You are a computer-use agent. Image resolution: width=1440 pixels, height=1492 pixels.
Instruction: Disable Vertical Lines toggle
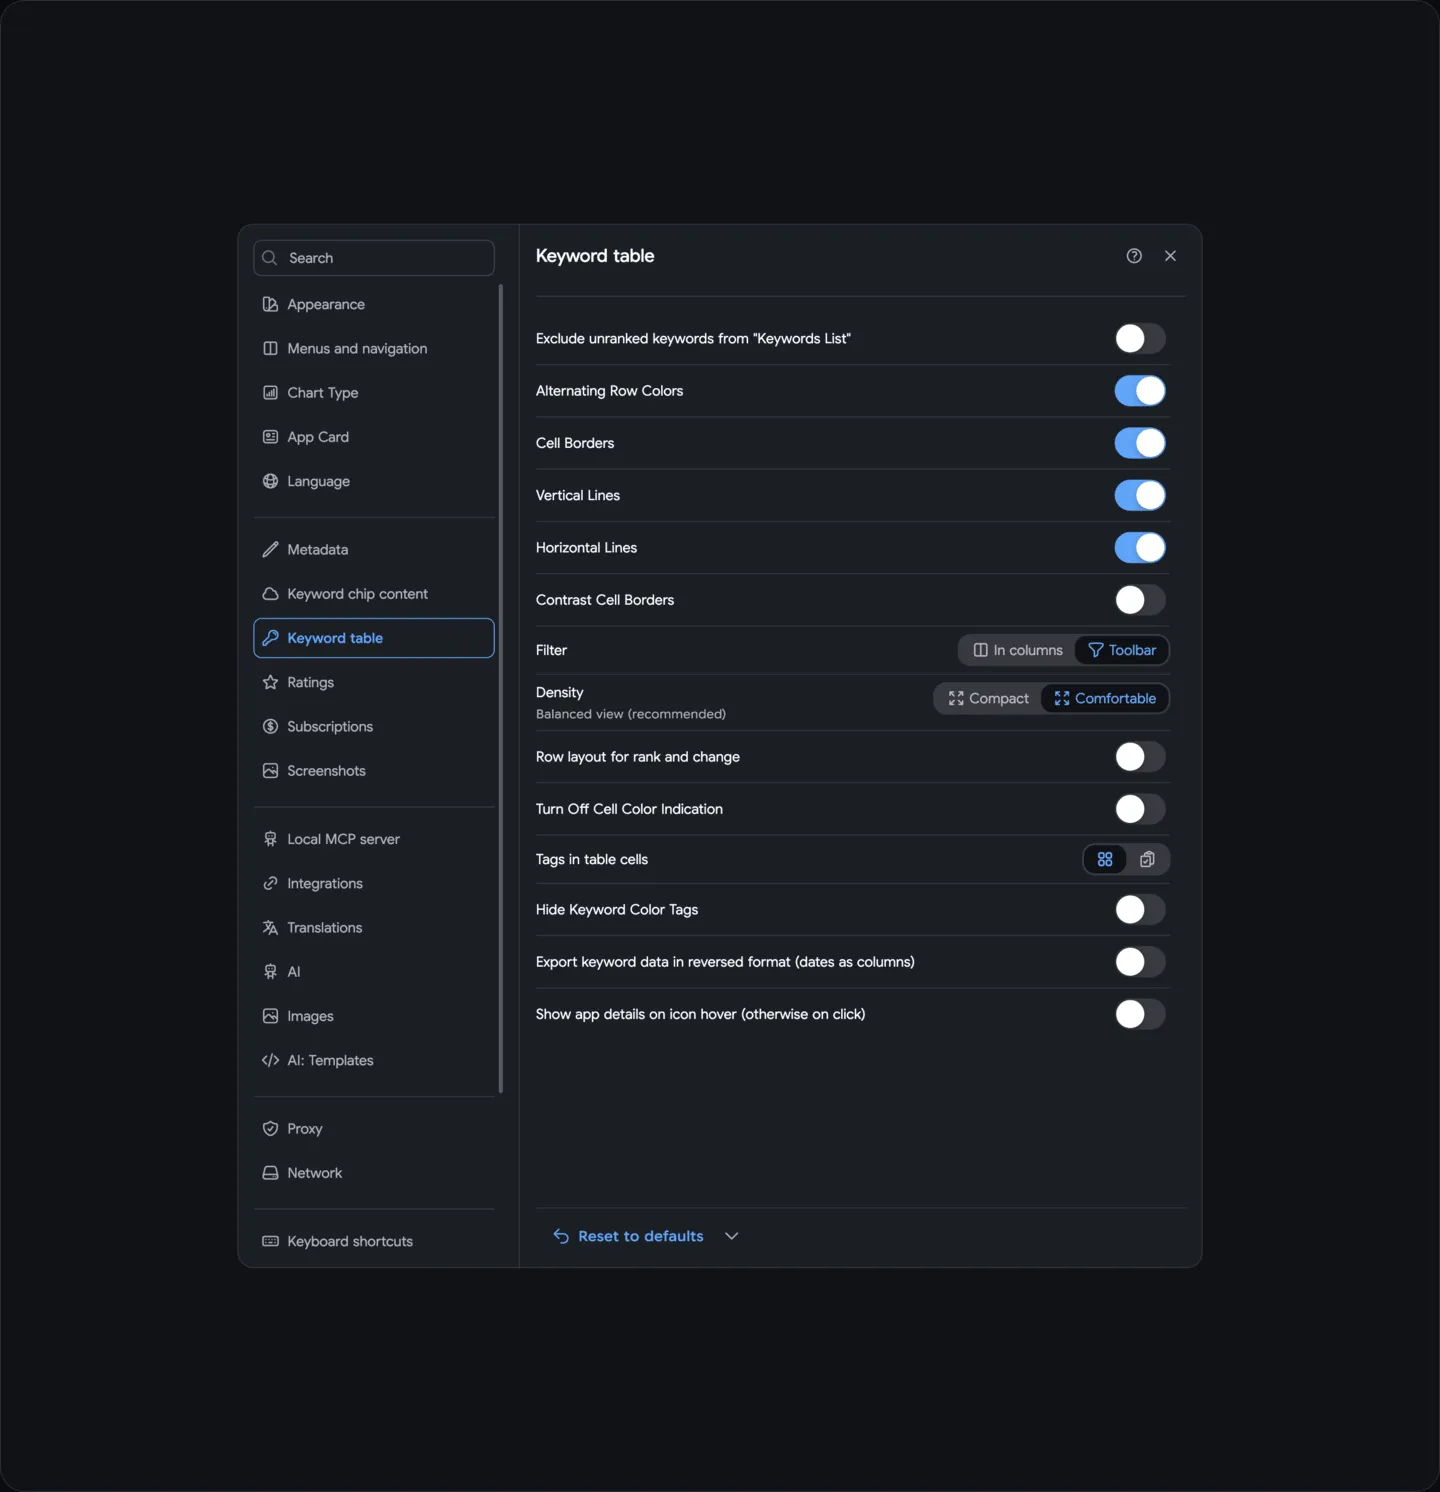click(1140, 495)
